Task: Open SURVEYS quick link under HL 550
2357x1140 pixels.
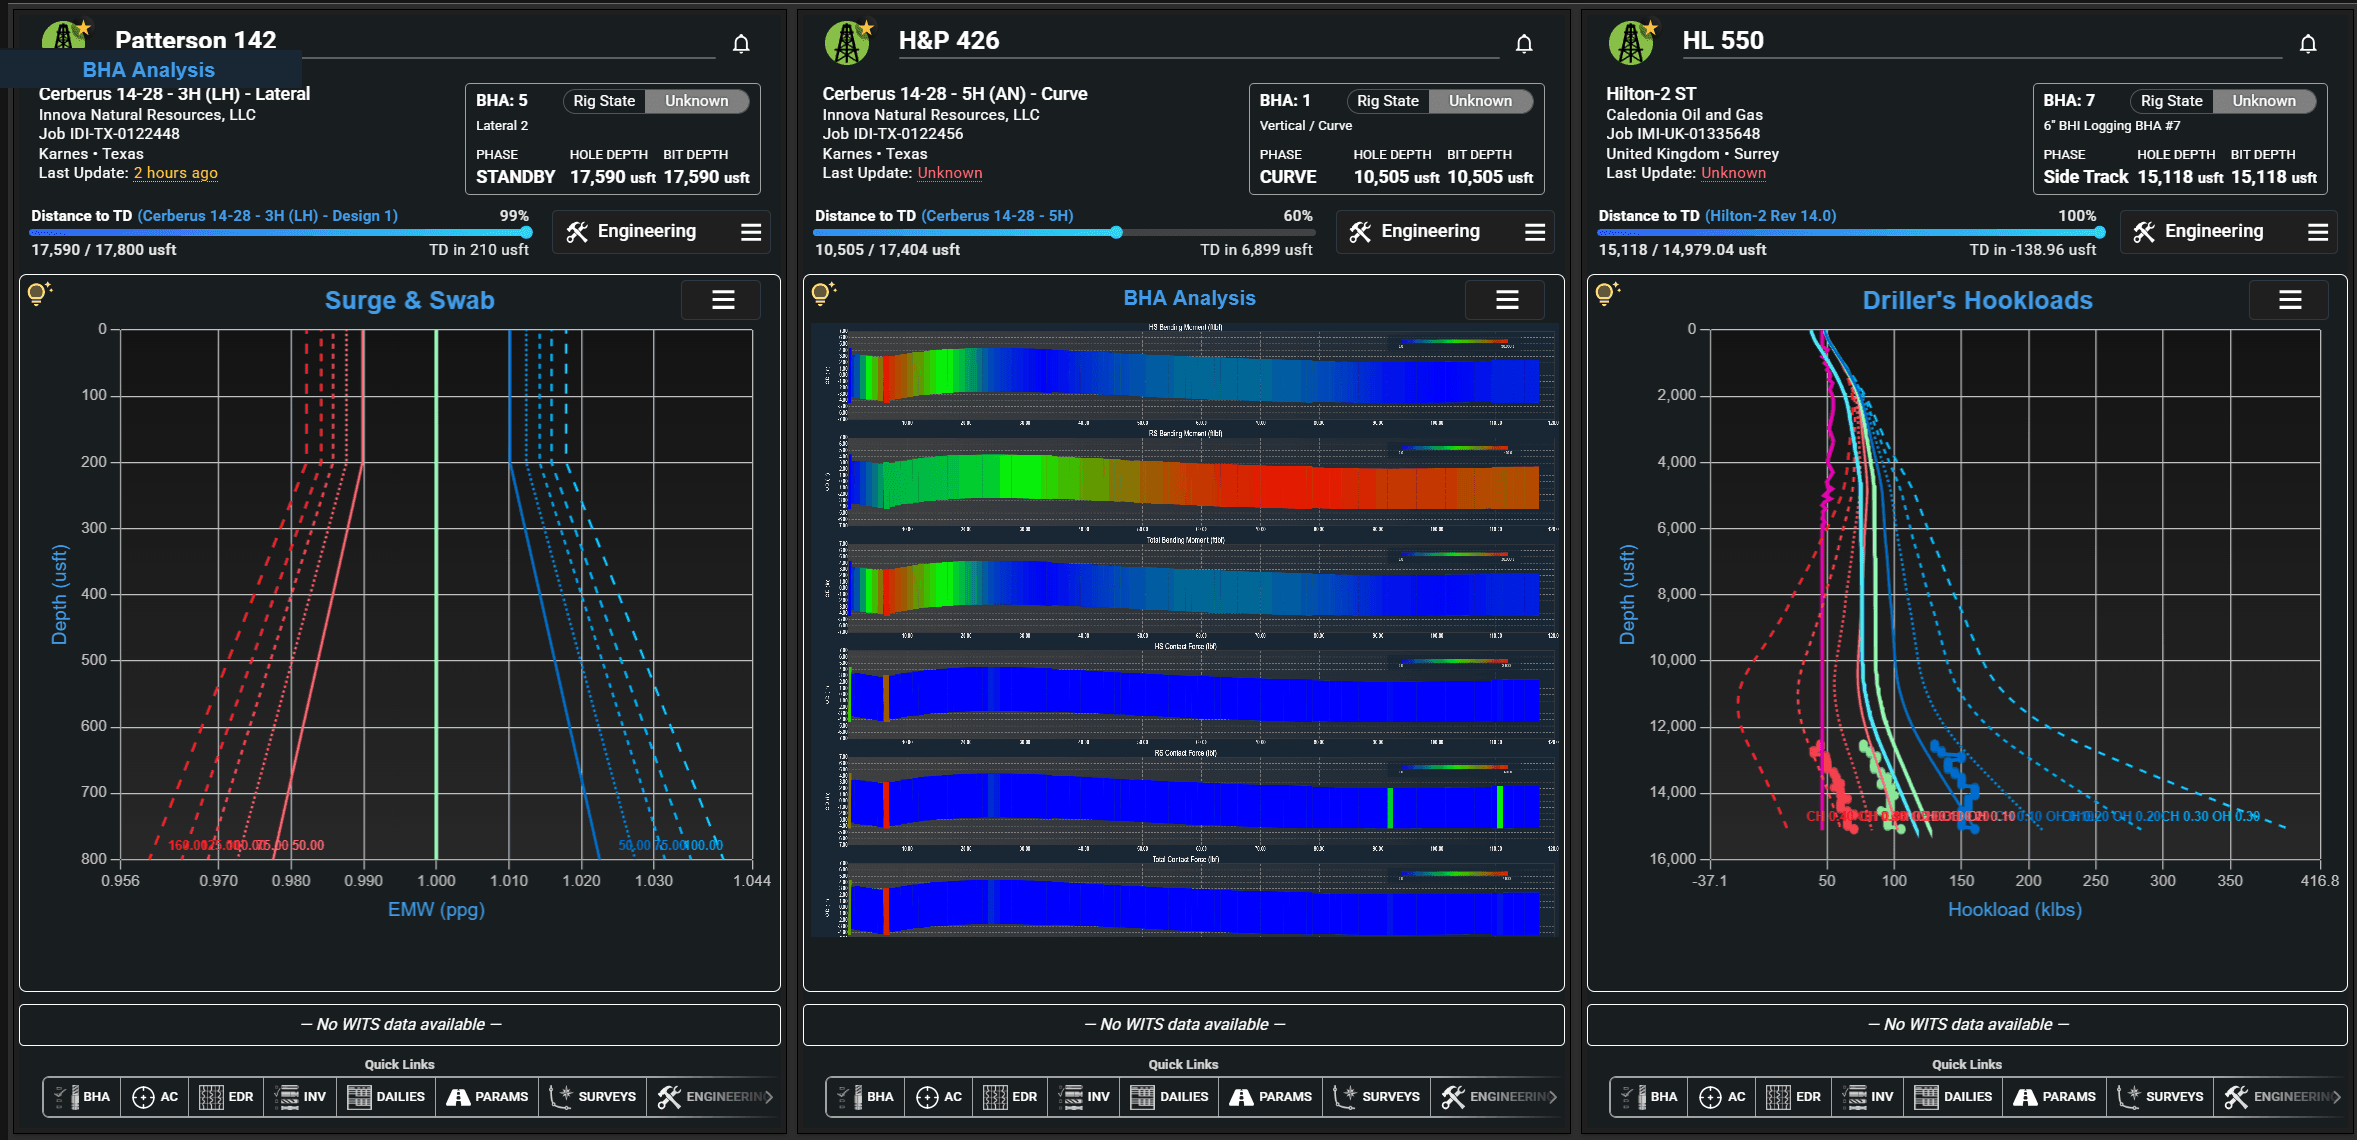Action: tap(2161, 1097)
